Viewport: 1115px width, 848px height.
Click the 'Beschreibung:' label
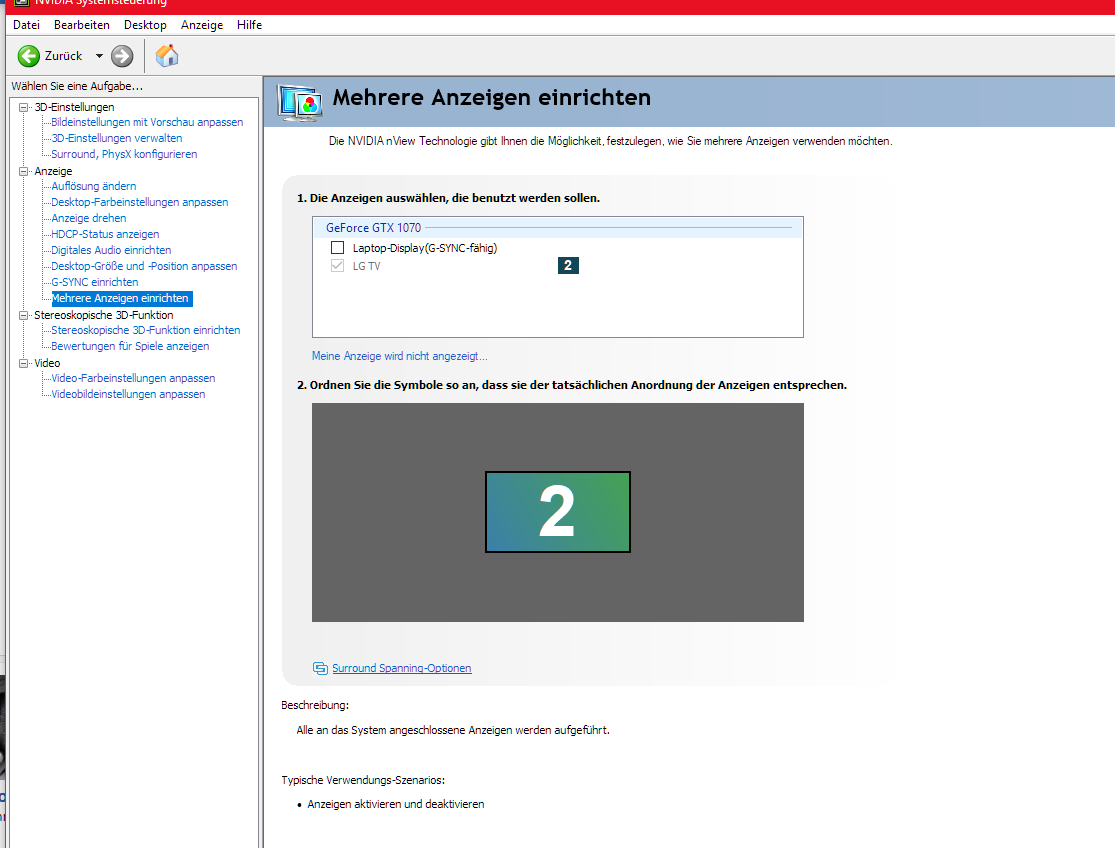(315, 705)
